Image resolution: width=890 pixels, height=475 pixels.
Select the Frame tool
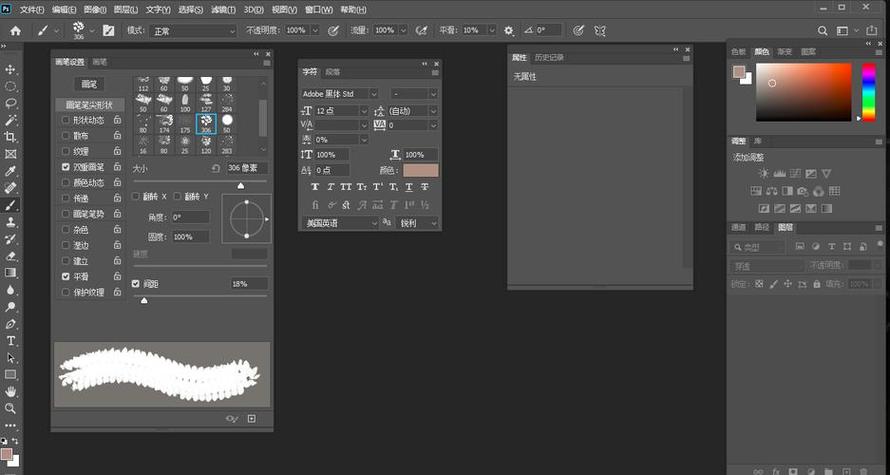(10, 154)
